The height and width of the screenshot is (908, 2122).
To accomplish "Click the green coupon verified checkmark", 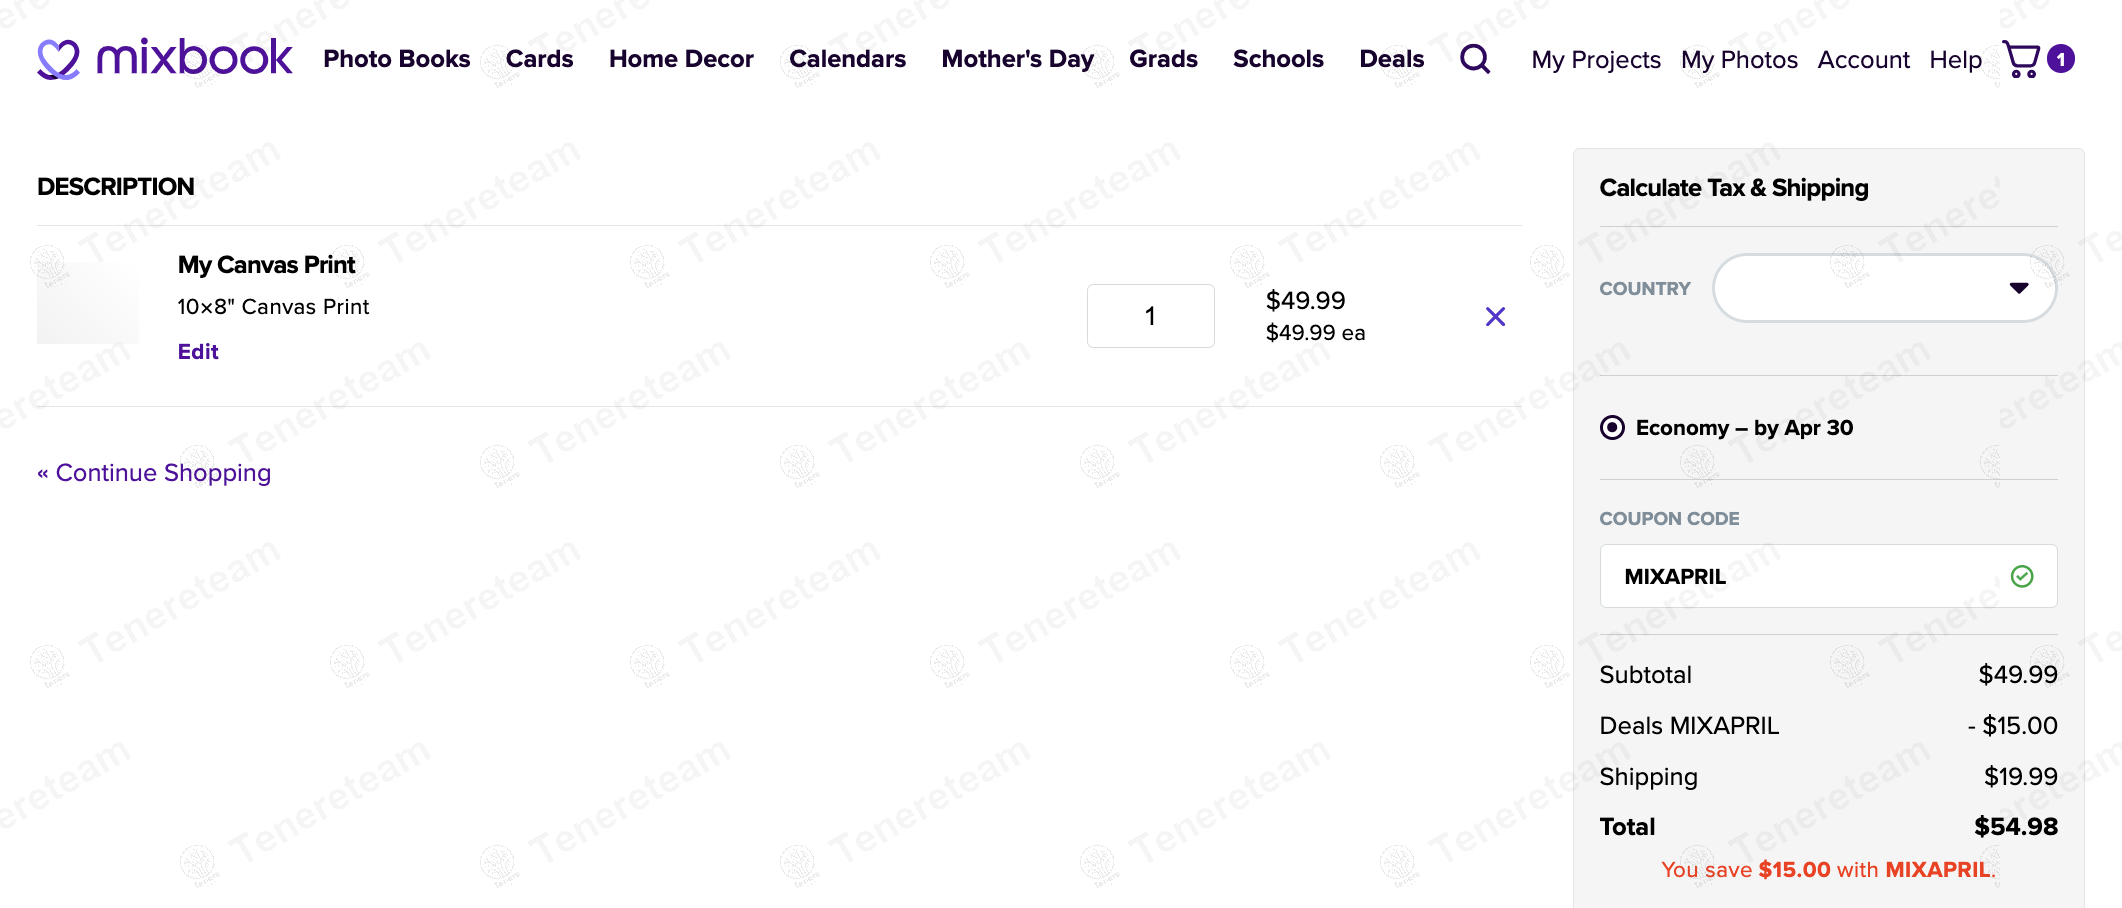I will (x=2021, y=576).
